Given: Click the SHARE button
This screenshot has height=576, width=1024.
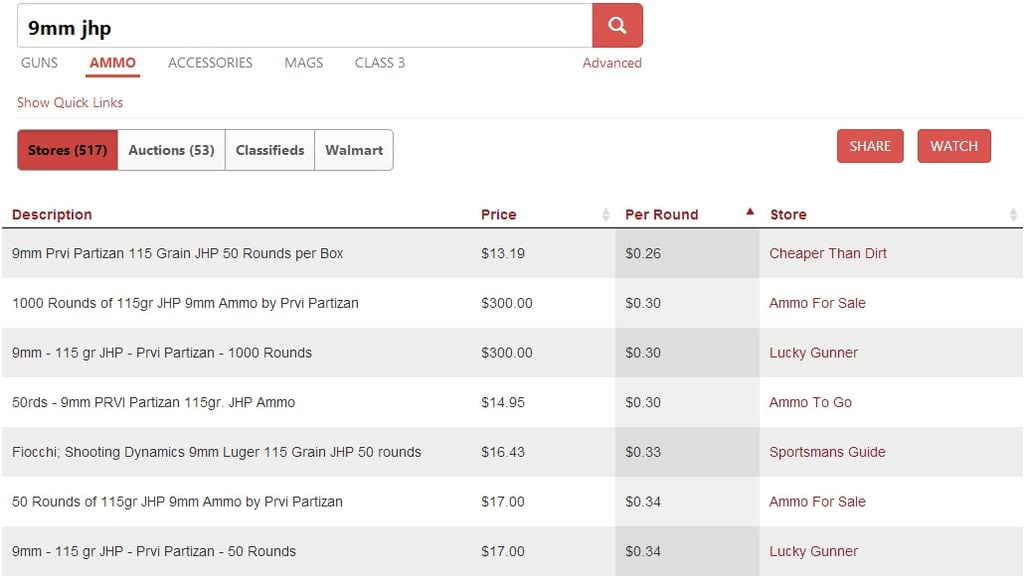Looking at the screenshot, I should (870, 146).
